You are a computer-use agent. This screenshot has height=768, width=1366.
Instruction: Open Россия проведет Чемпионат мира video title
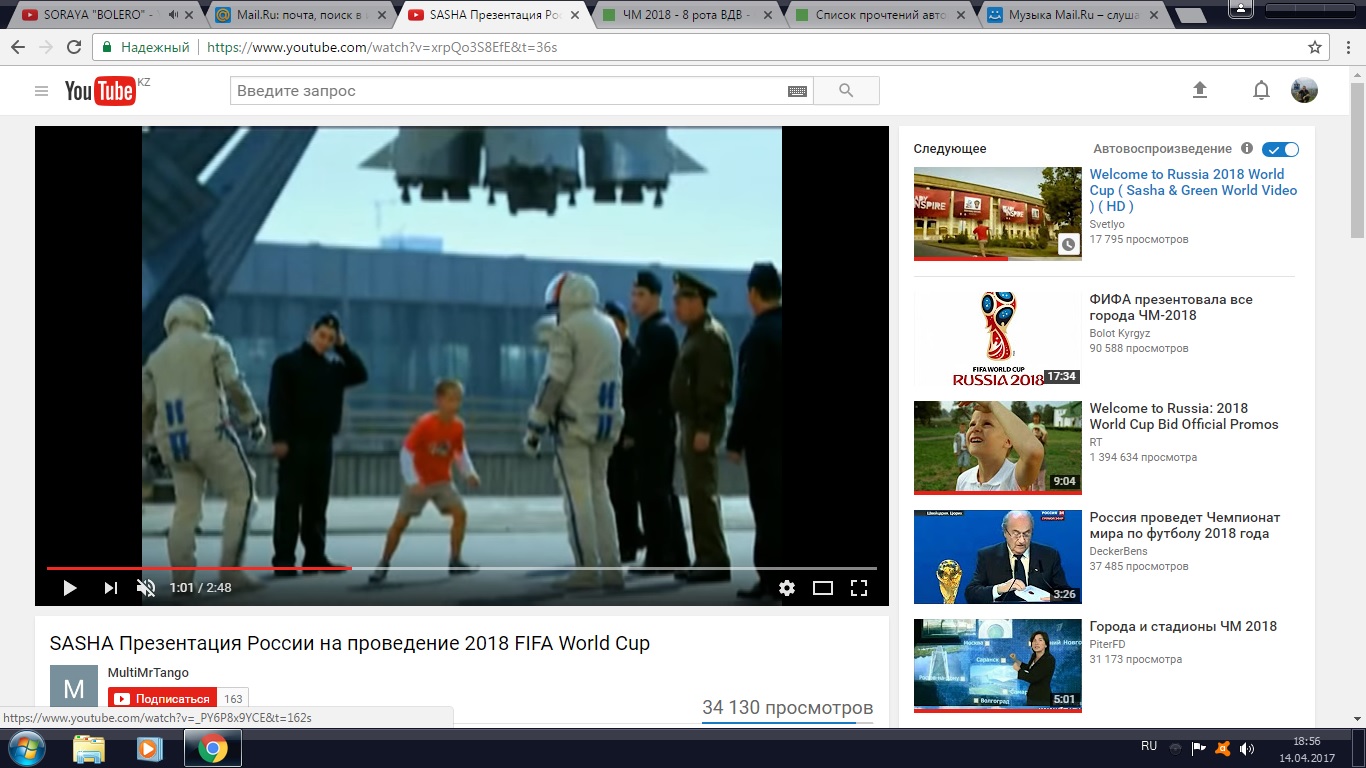(x=1185, y=525)
